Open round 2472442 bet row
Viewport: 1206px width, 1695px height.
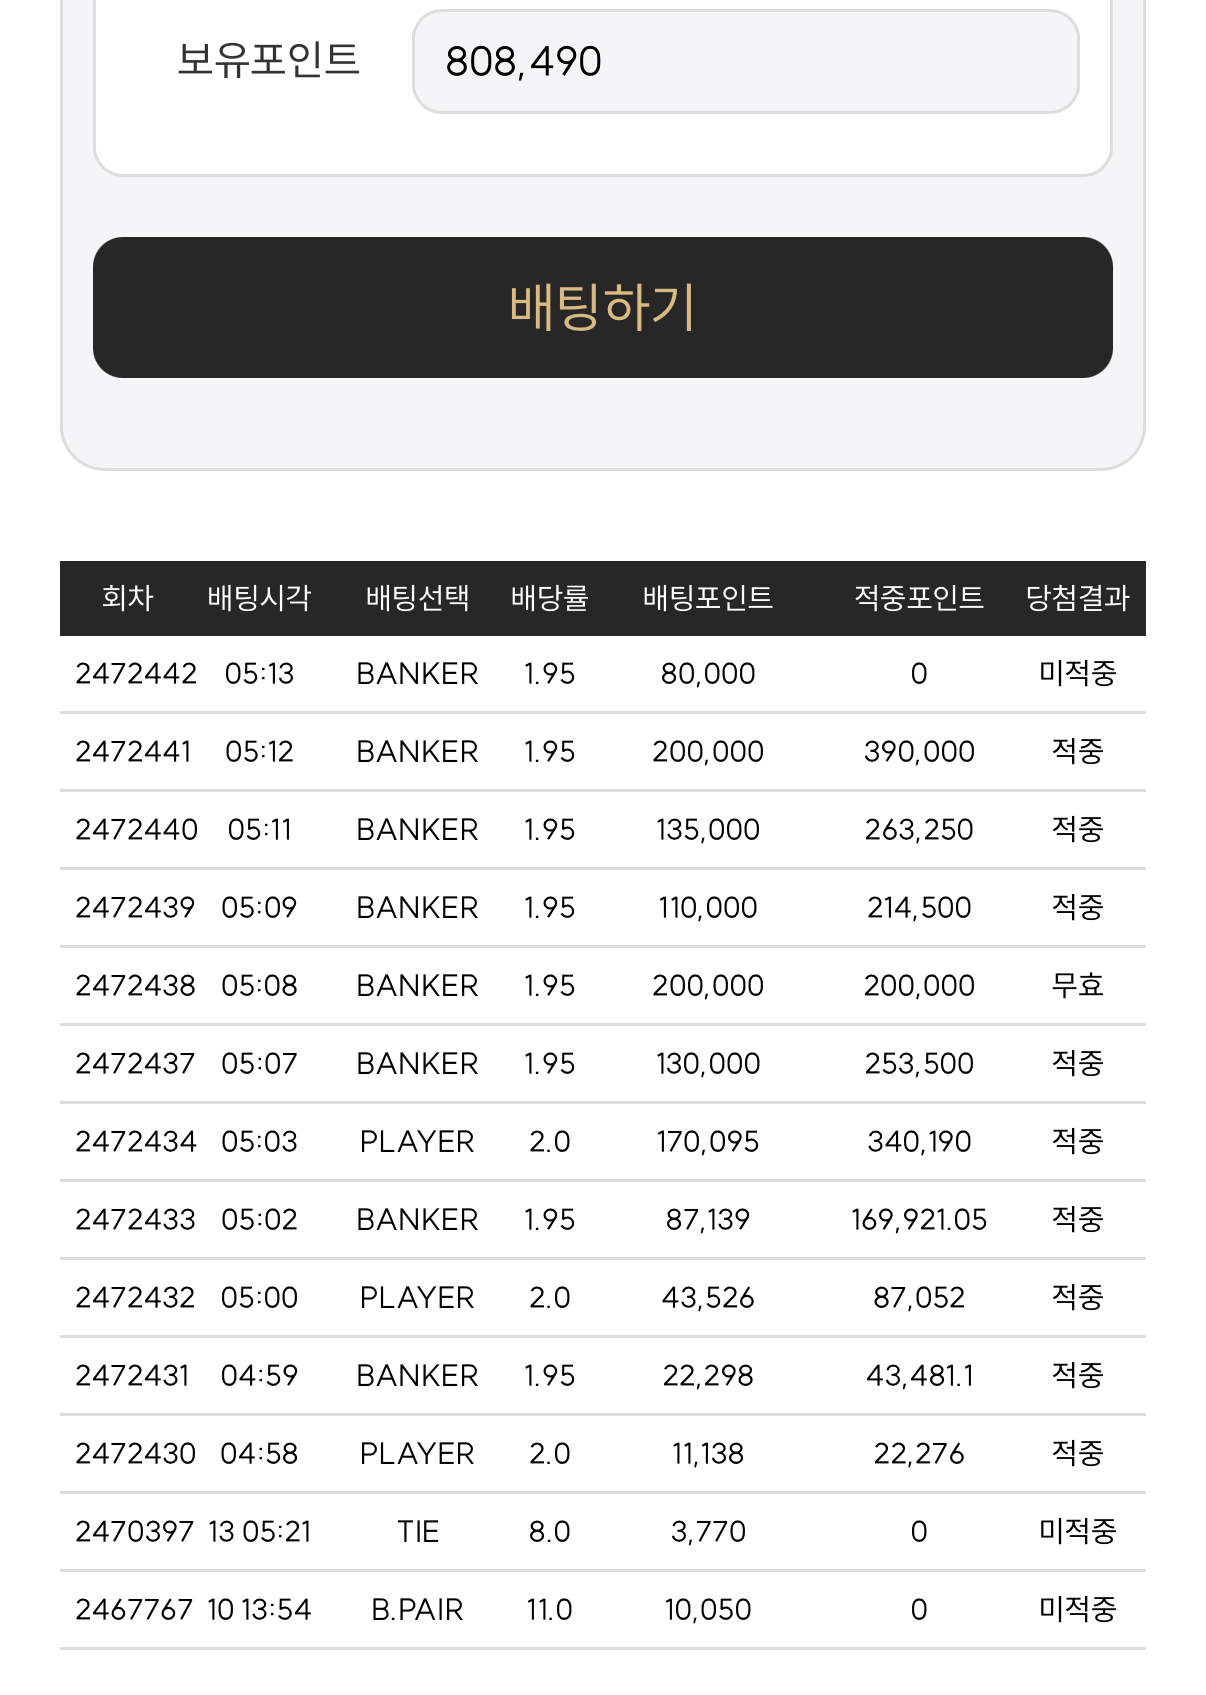click(602, 674)
